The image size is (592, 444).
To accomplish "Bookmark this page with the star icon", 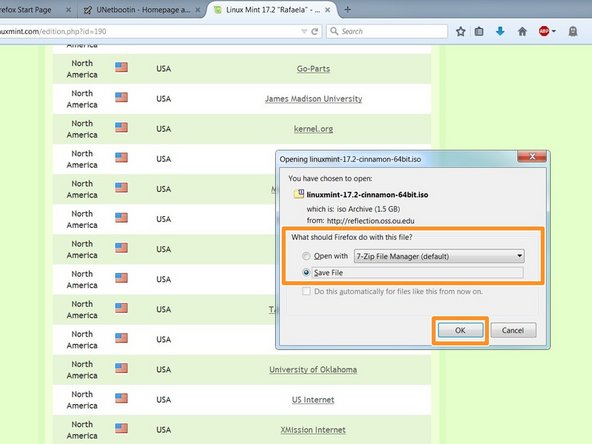I will pyautogui.click(x=460, y=31).
